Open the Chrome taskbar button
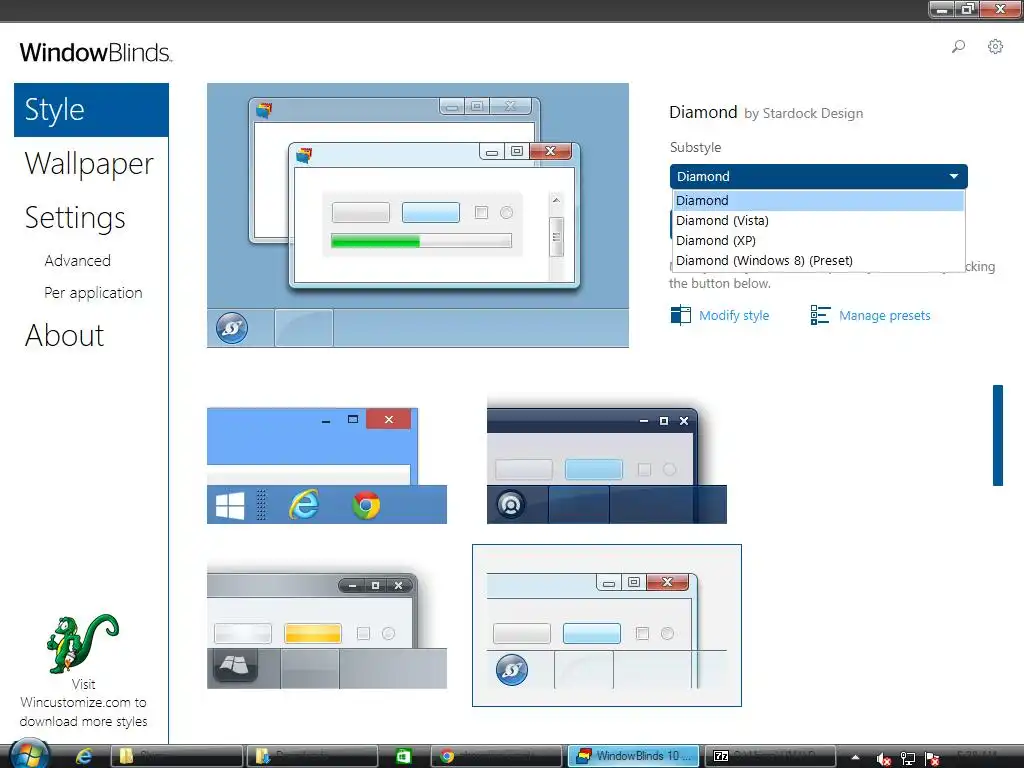The image size is (1024, 768). 496,756
